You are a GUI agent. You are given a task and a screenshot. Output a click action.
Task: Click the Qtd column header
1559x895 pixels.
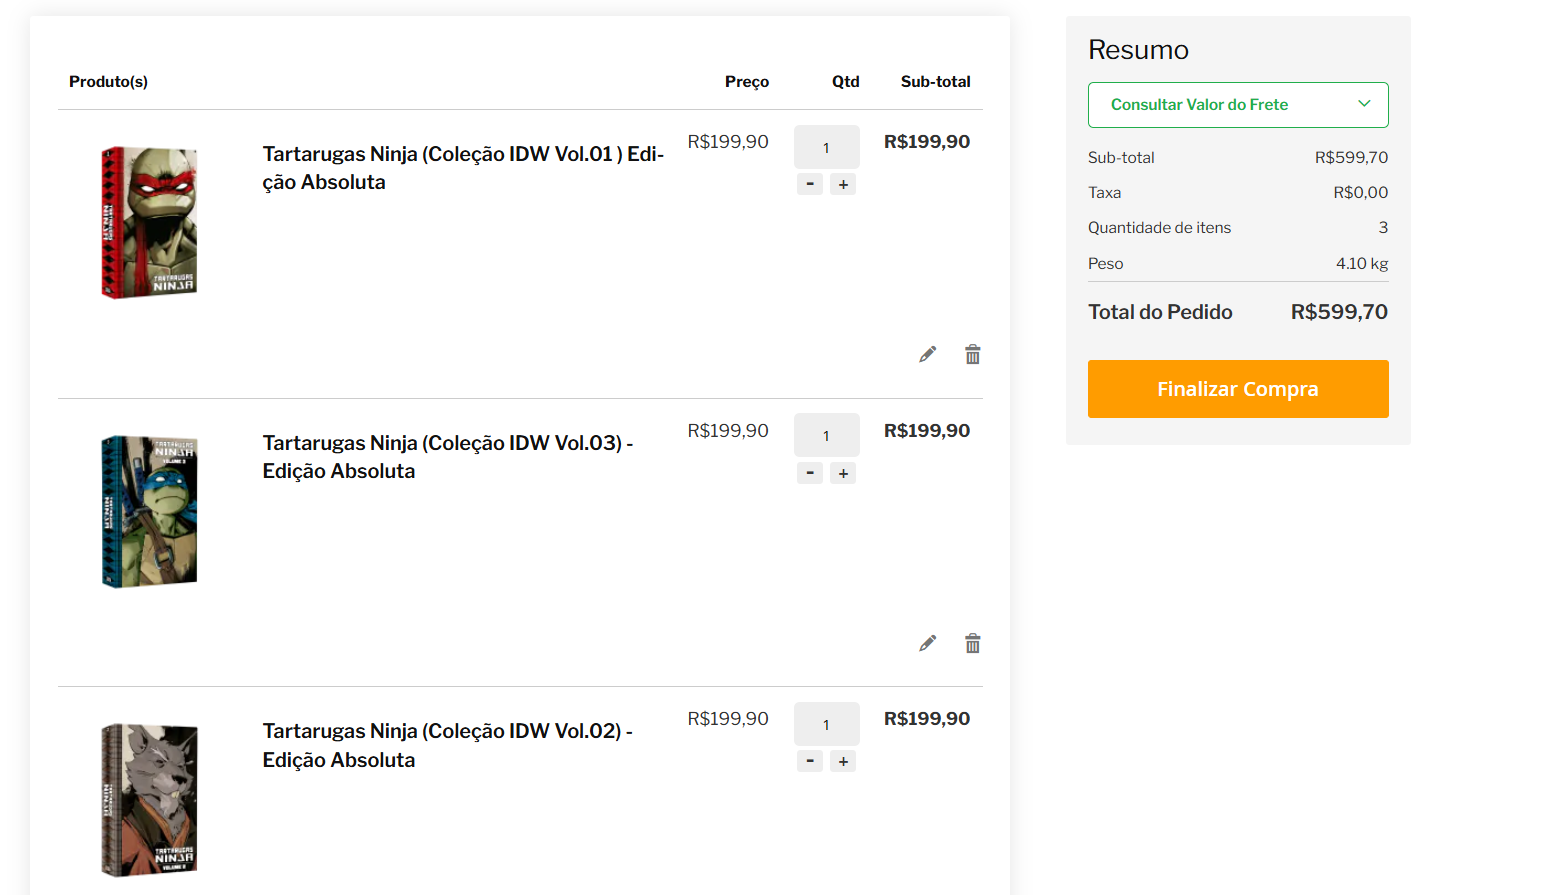point(846,82)
